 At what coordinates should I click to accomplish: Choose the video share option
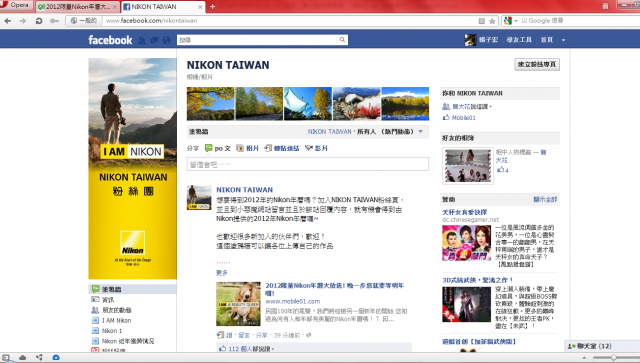pyautogui.click(x=316, y=148)
